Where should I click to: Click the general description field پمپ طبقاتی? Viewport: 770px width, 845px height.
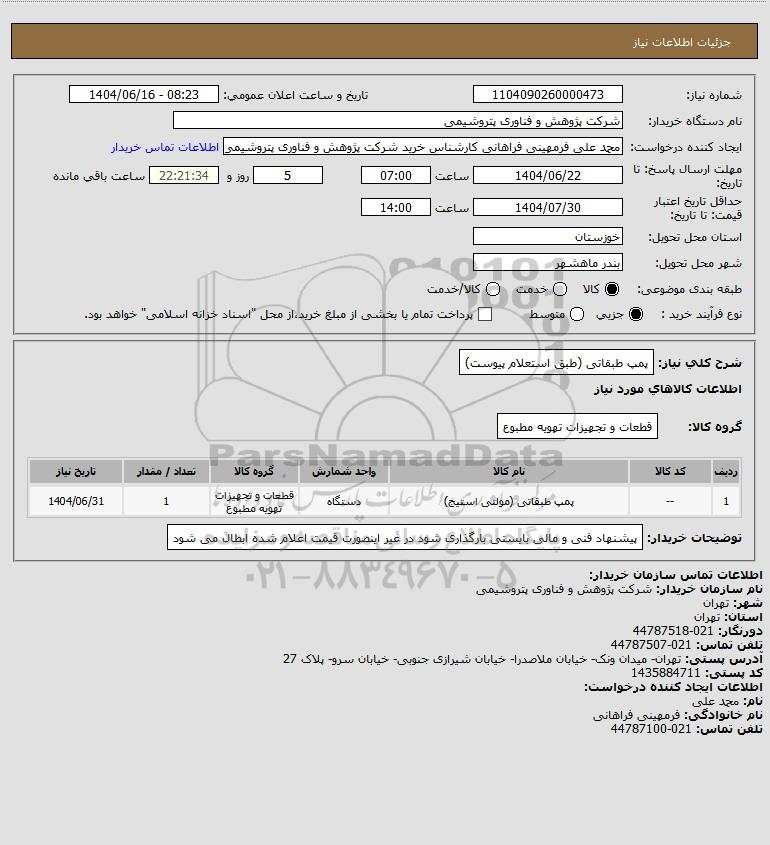click(x=556, y=363)
